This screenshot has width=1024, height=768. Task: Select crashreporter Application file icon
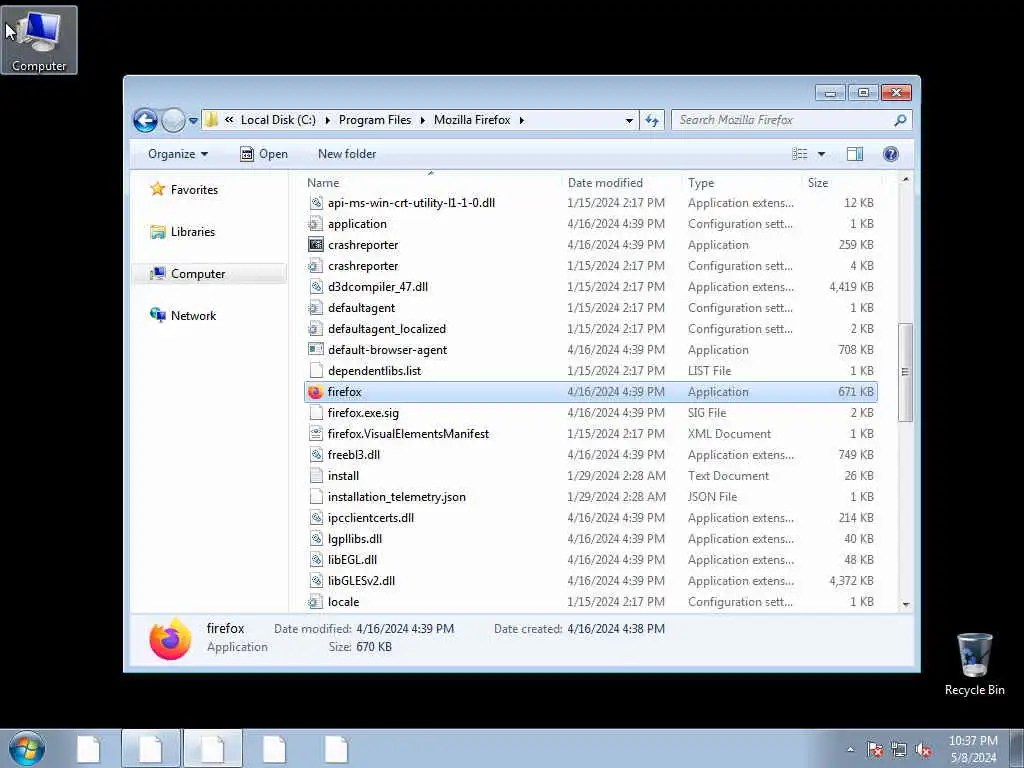[x=315, y=245]
